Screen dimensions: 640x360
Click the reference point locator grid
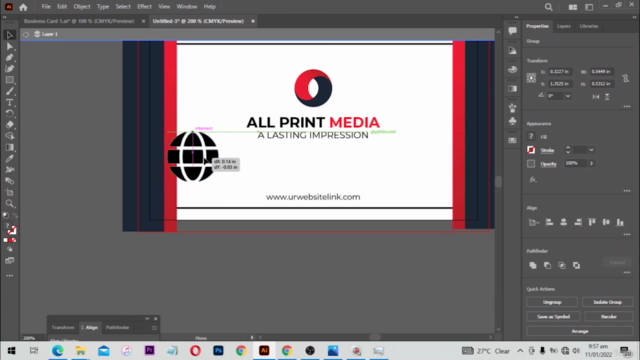(531, 78)
